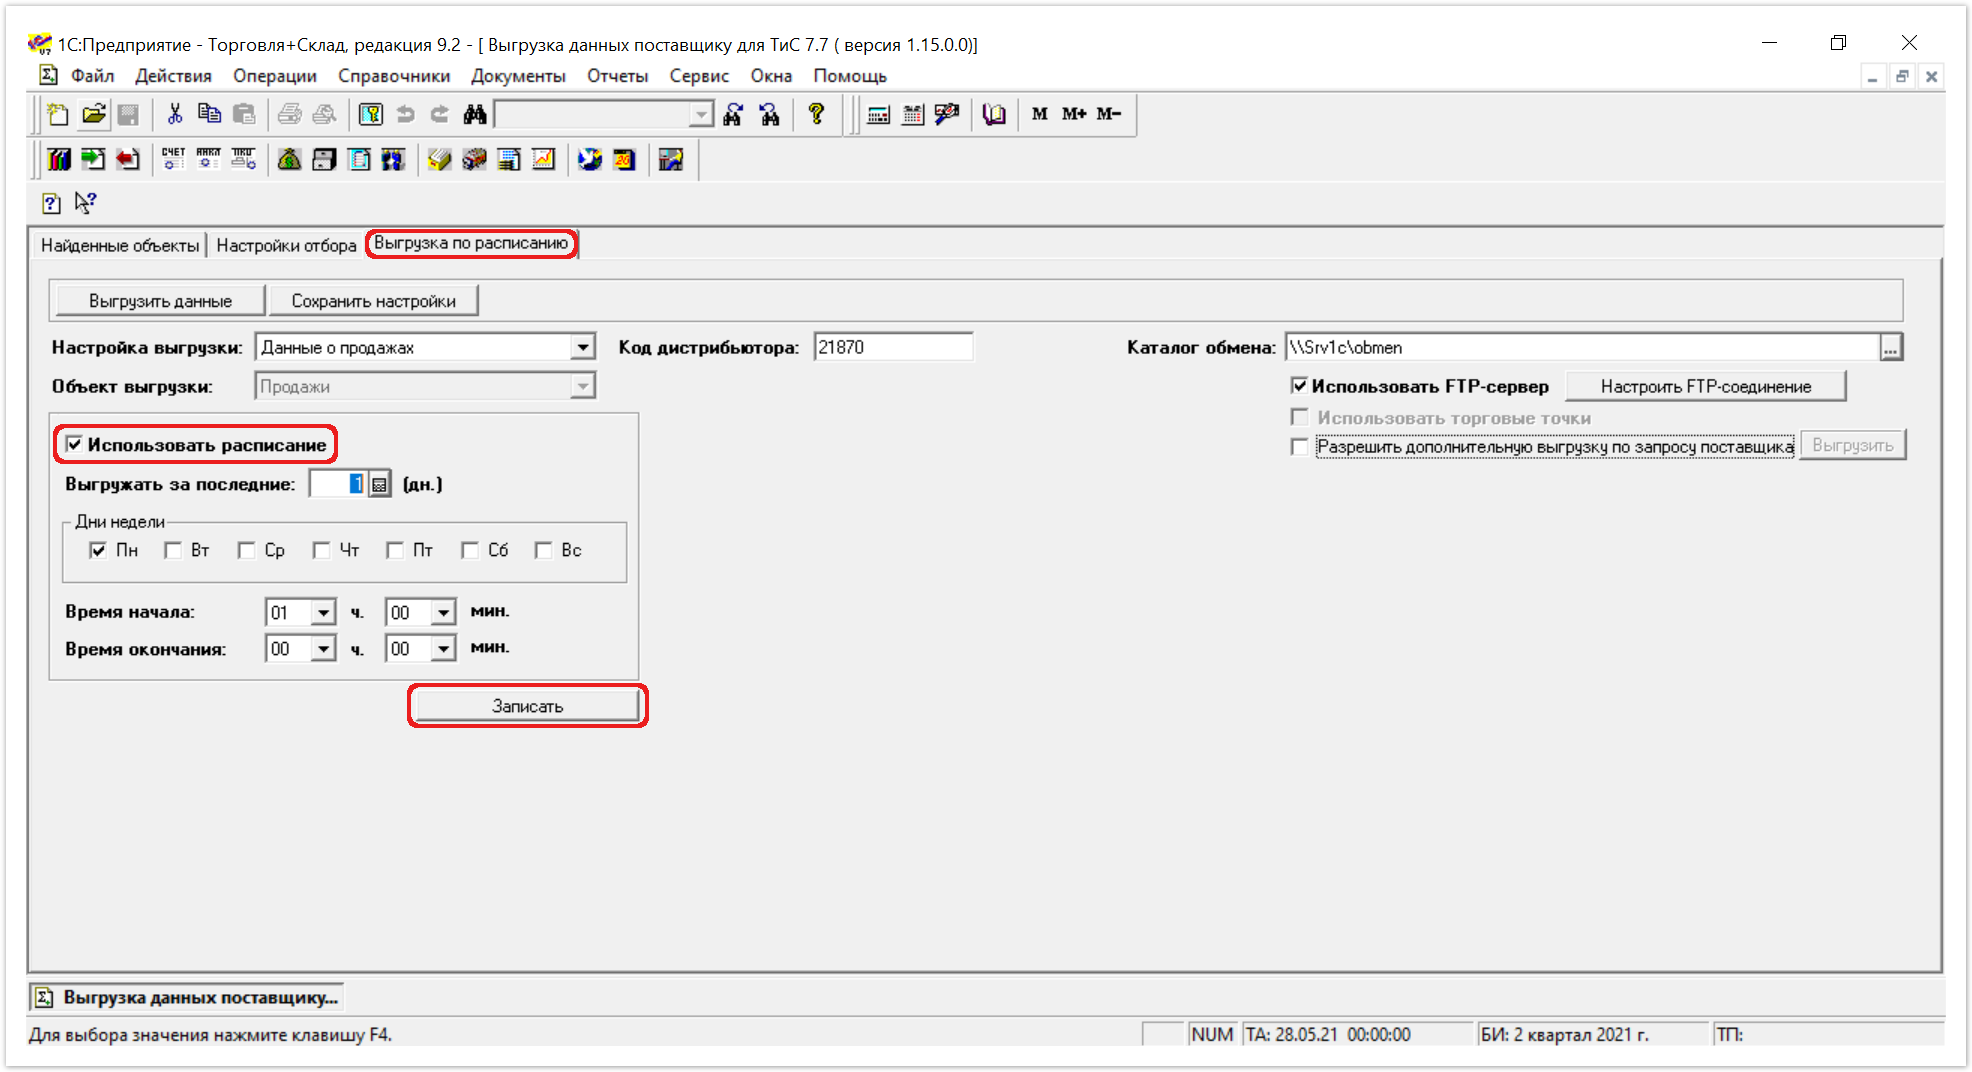The height and width of the screenshot is (1072, 1972).
Task: Click the M- memory subtract button
Action: (x=1109, y=114)
